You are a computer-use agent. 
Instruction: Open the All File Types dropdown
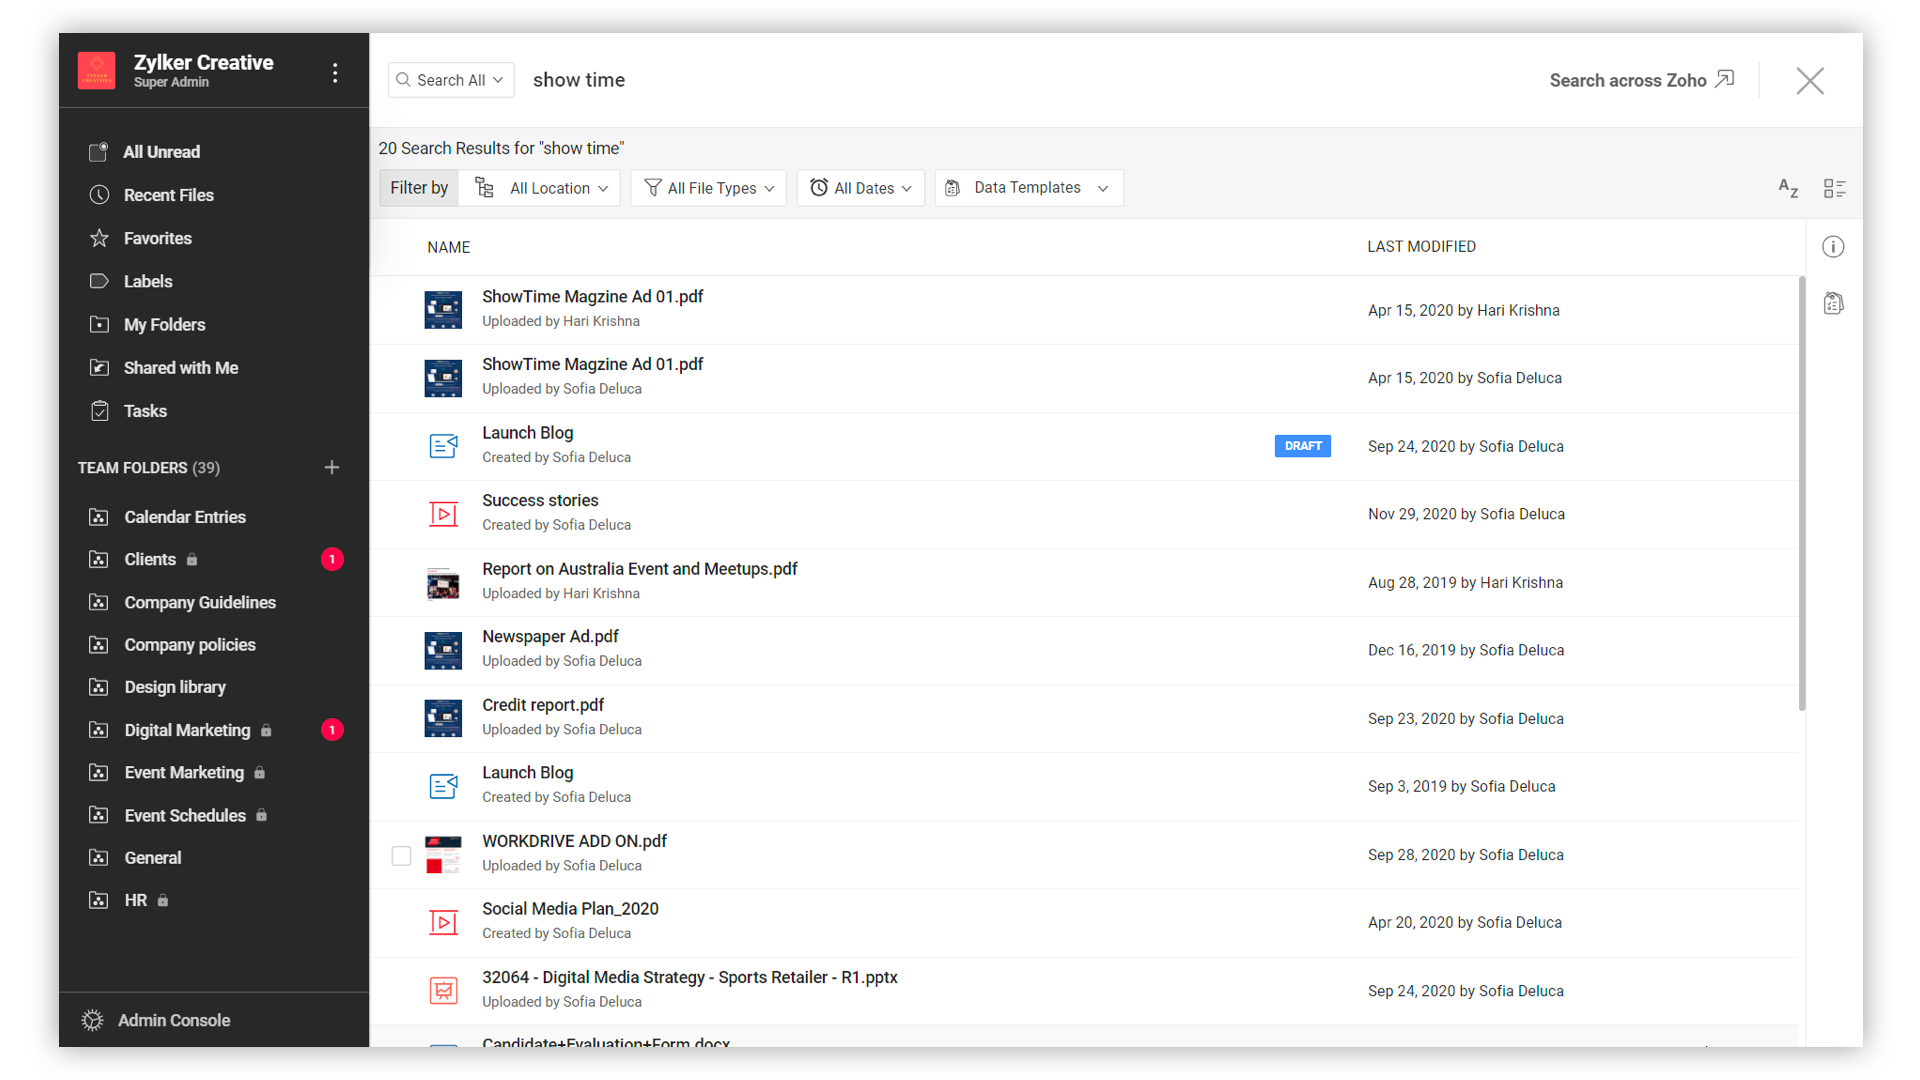[x=710, y=188]
